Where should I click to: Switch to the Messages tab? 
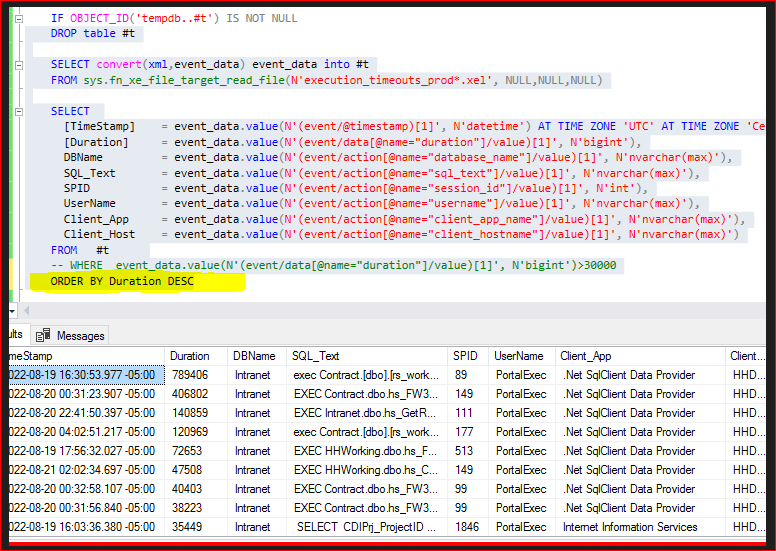[x=80, y=335]
